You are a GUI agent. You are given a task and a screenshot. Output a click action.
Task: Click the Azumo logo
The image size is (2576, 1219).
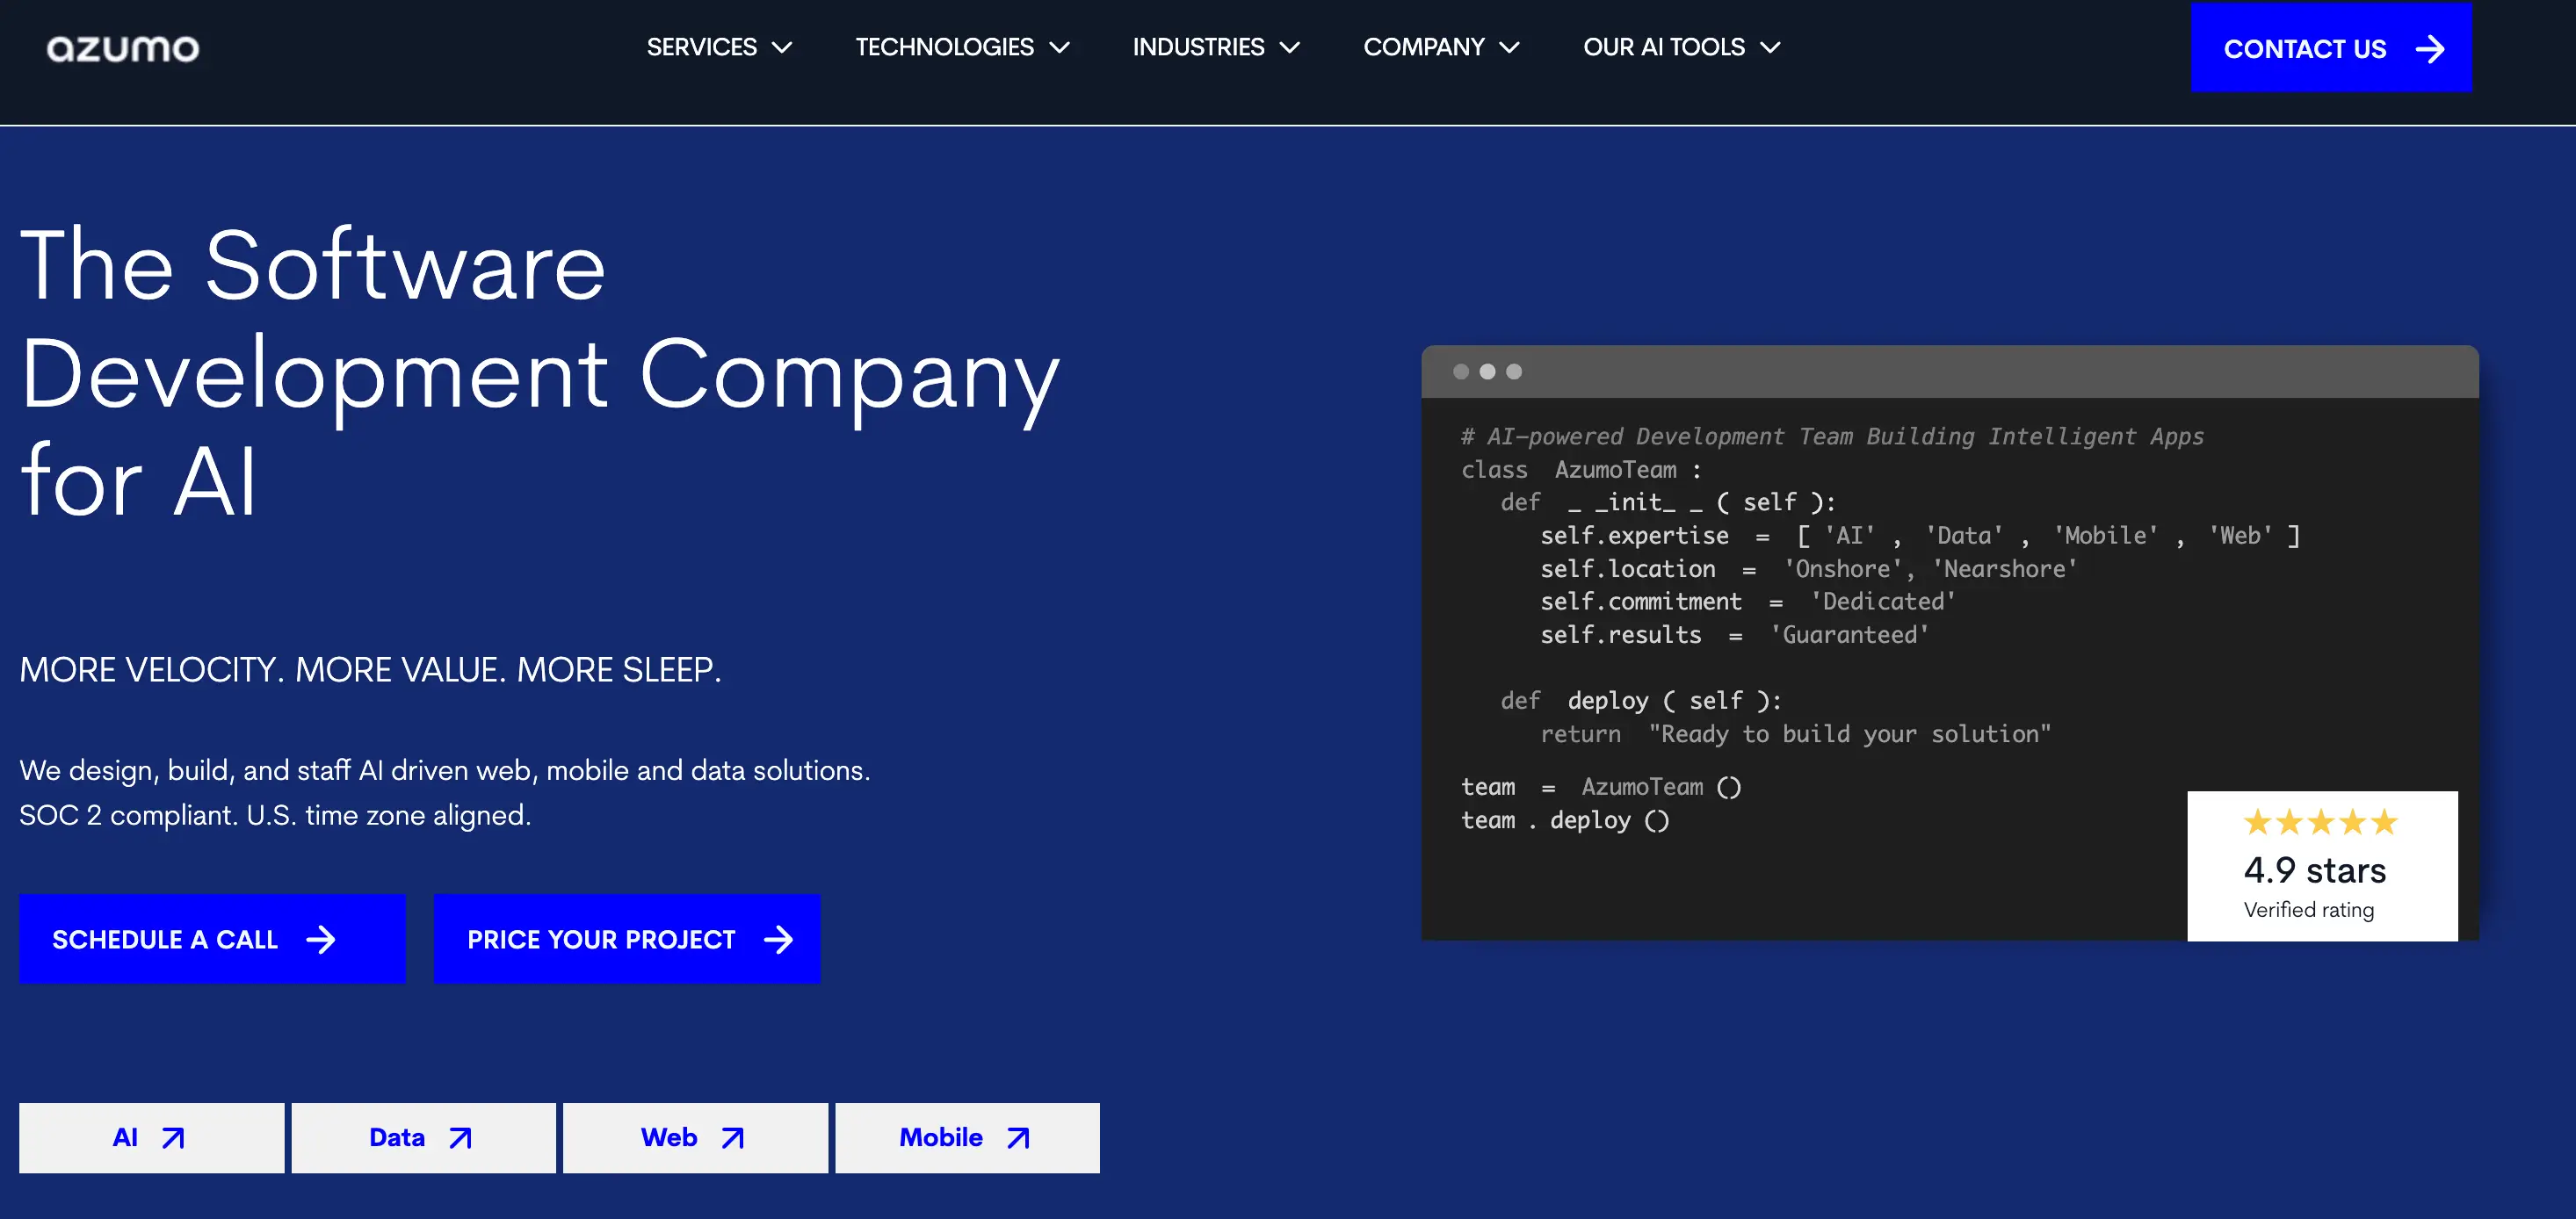(x=123, y=47)
